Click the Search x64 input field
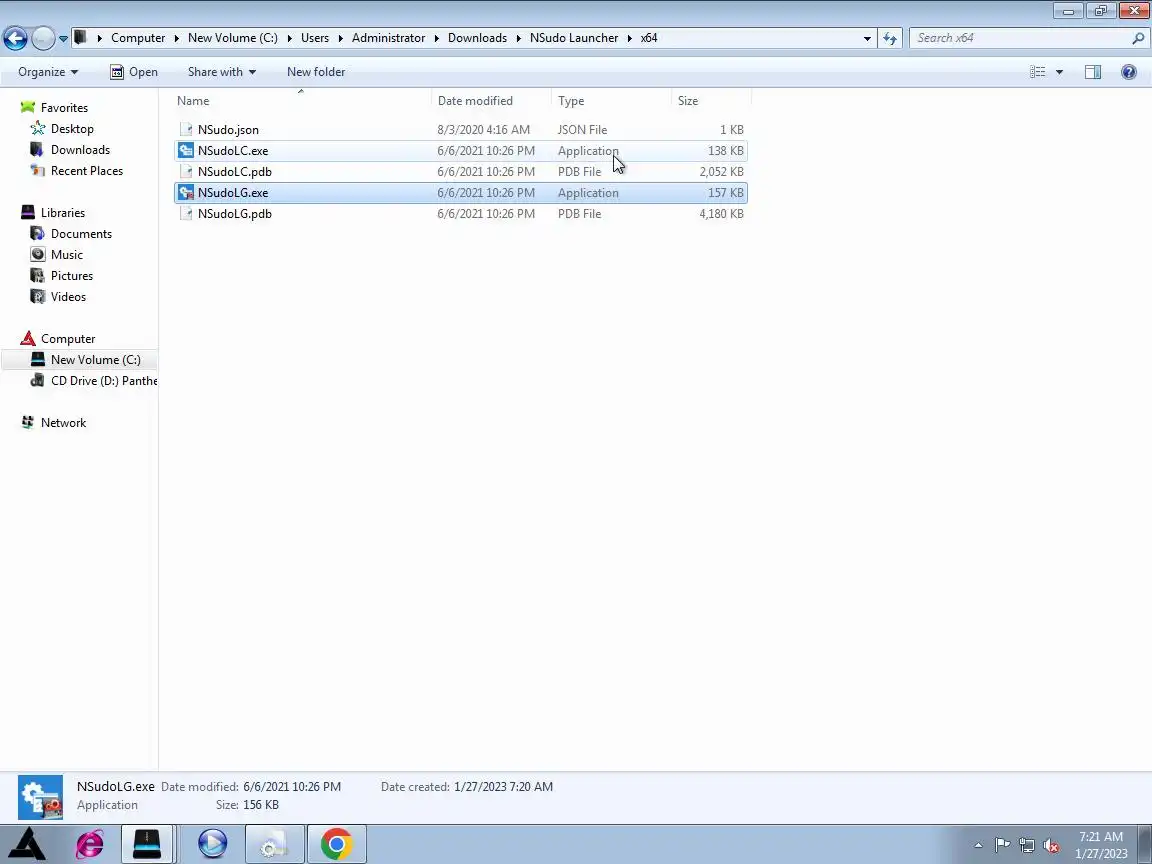 pos(1021,38)
